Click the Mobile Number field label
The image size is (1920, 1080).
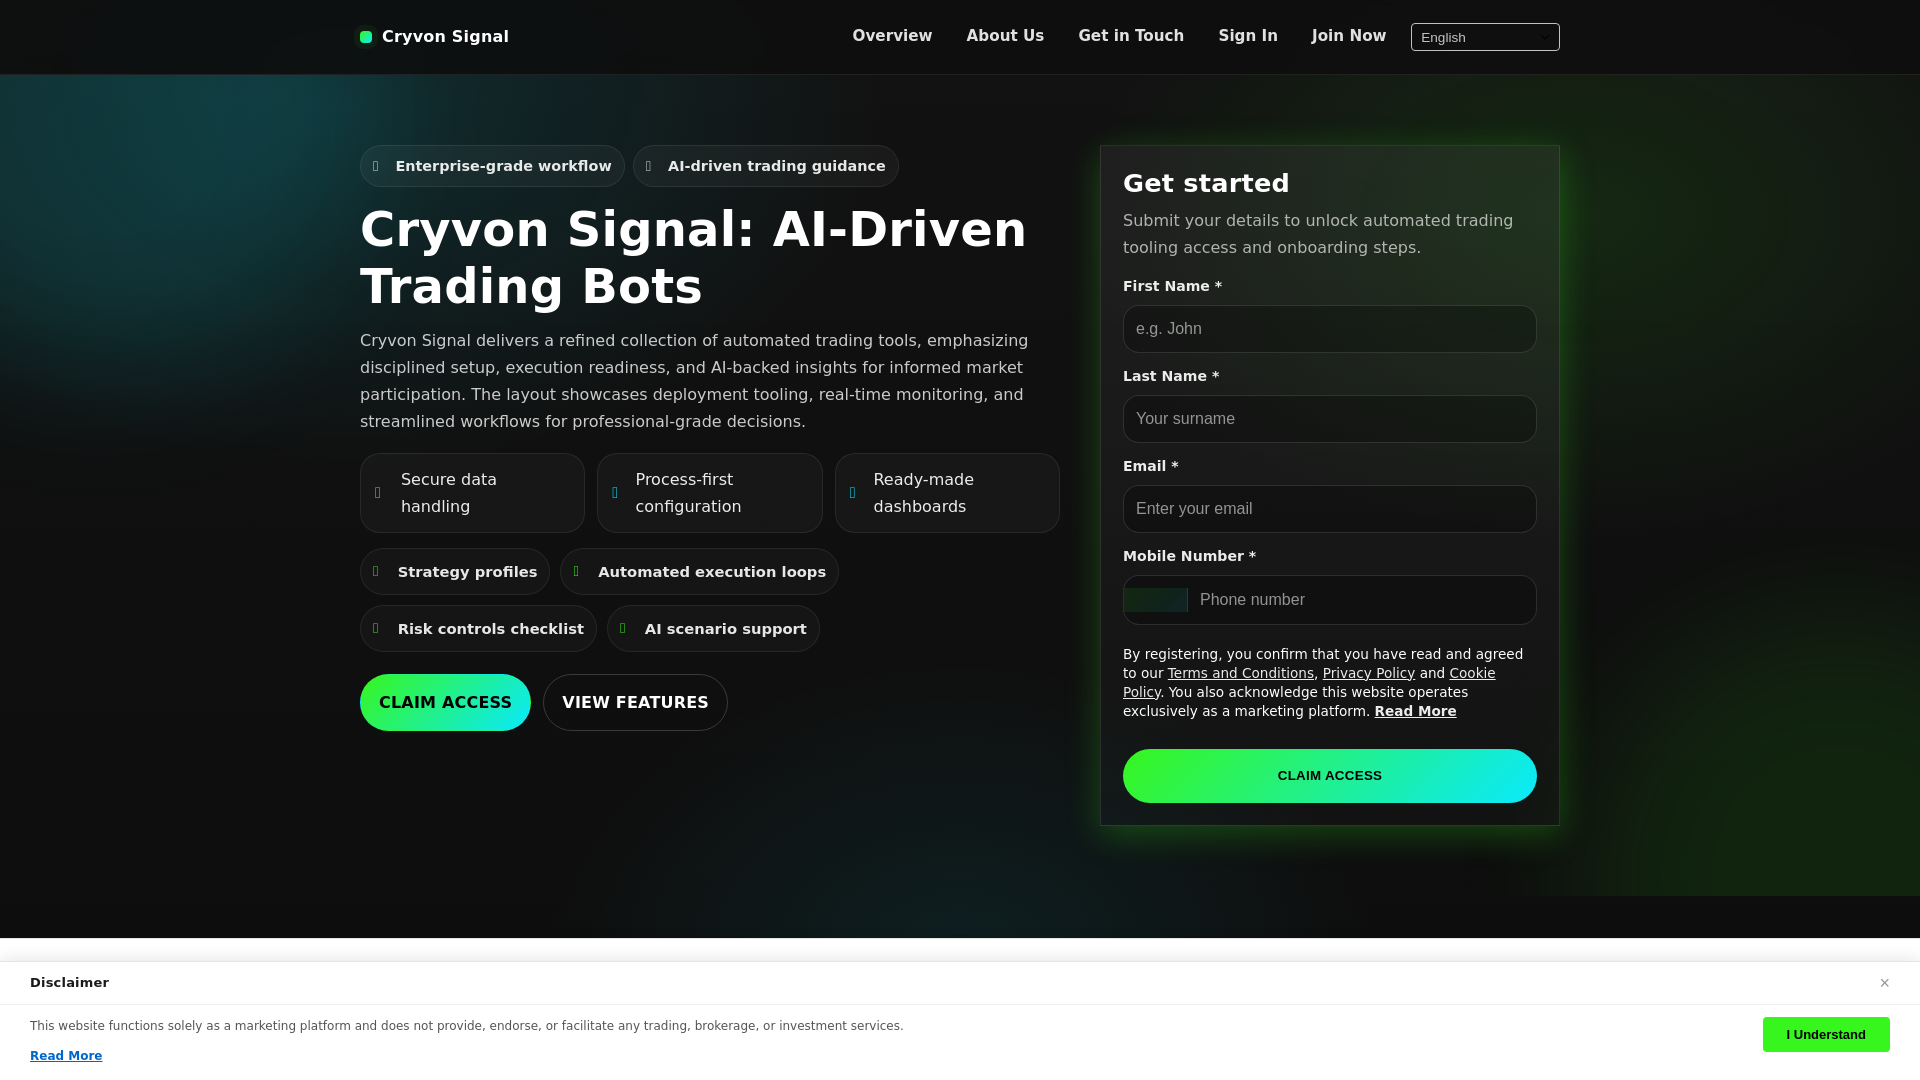(1189, 556)
